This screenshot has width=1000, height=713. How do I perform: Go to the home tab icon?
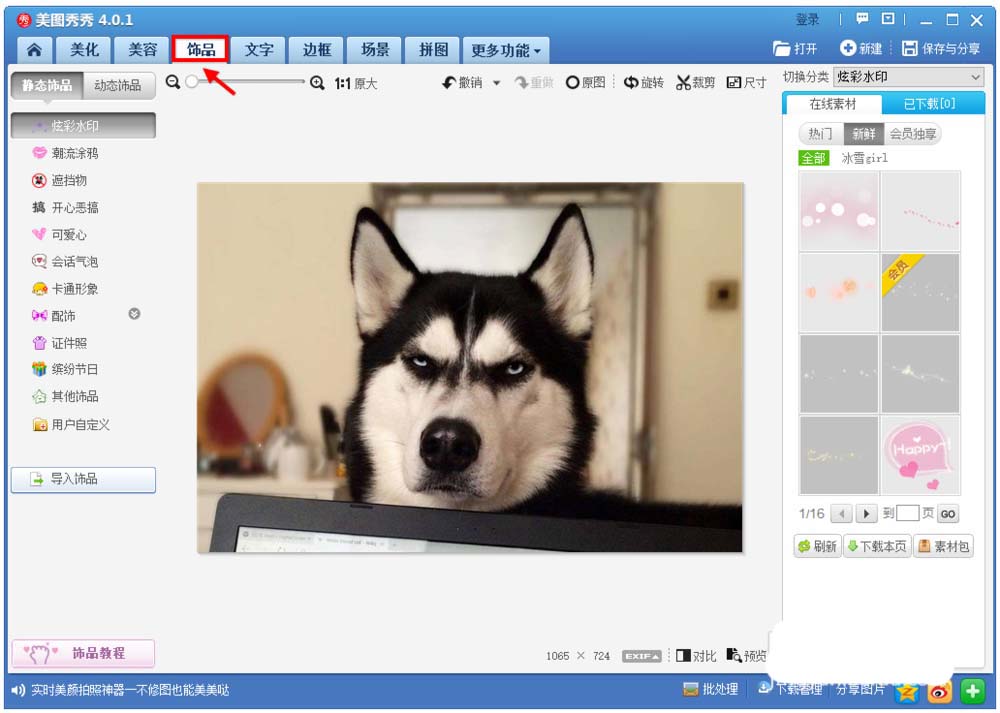click(34, 50)
